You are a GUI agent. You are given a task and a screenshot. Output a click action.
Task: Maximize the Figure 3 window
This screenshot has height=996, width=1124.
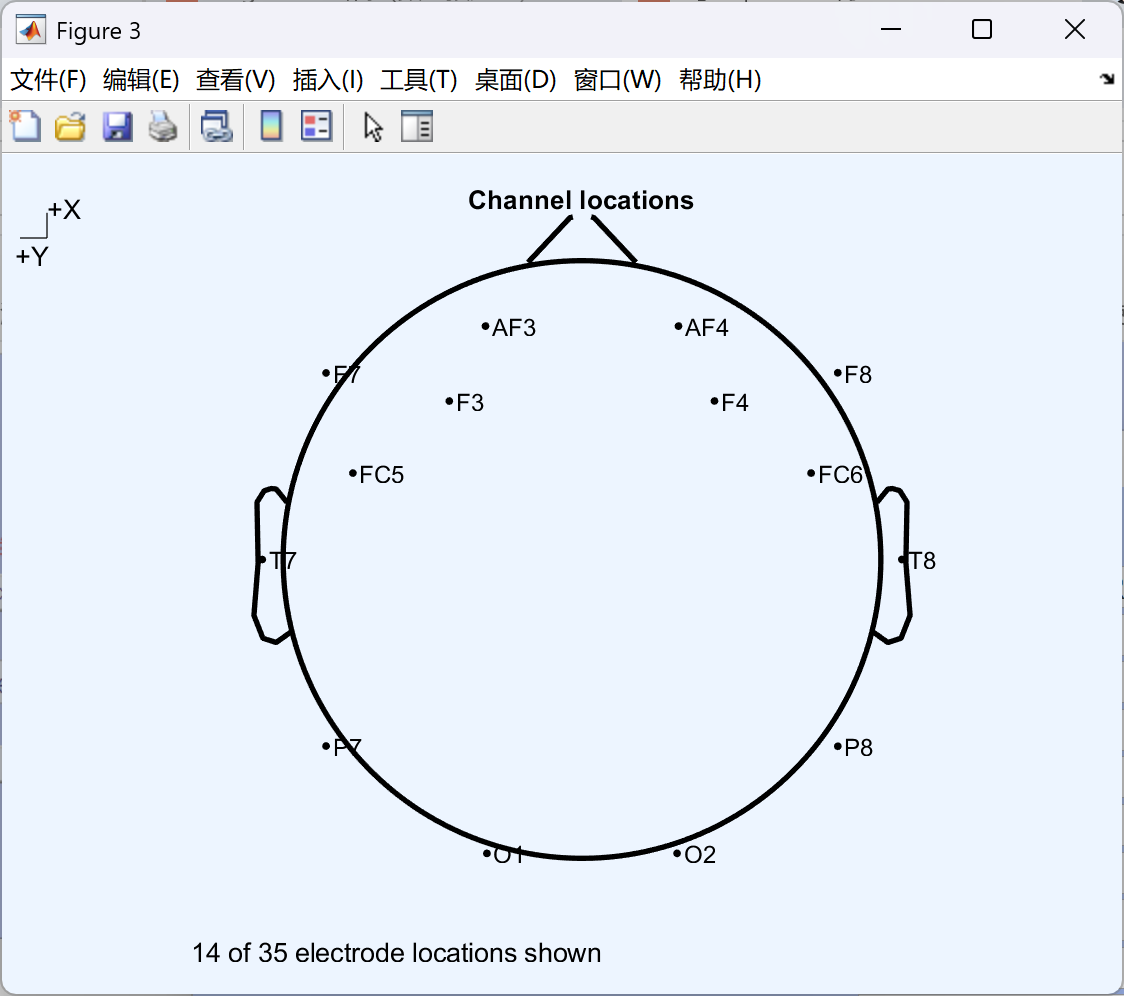[x=982, y=29]
